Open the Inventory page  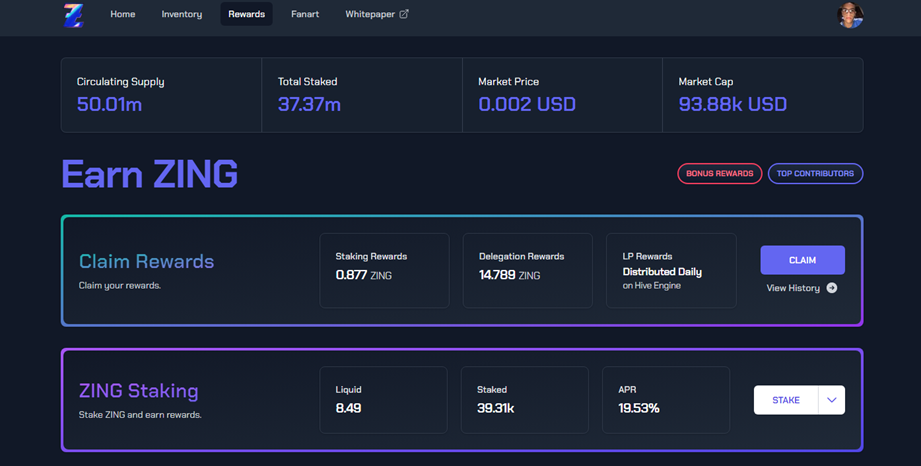click(181, 14)
